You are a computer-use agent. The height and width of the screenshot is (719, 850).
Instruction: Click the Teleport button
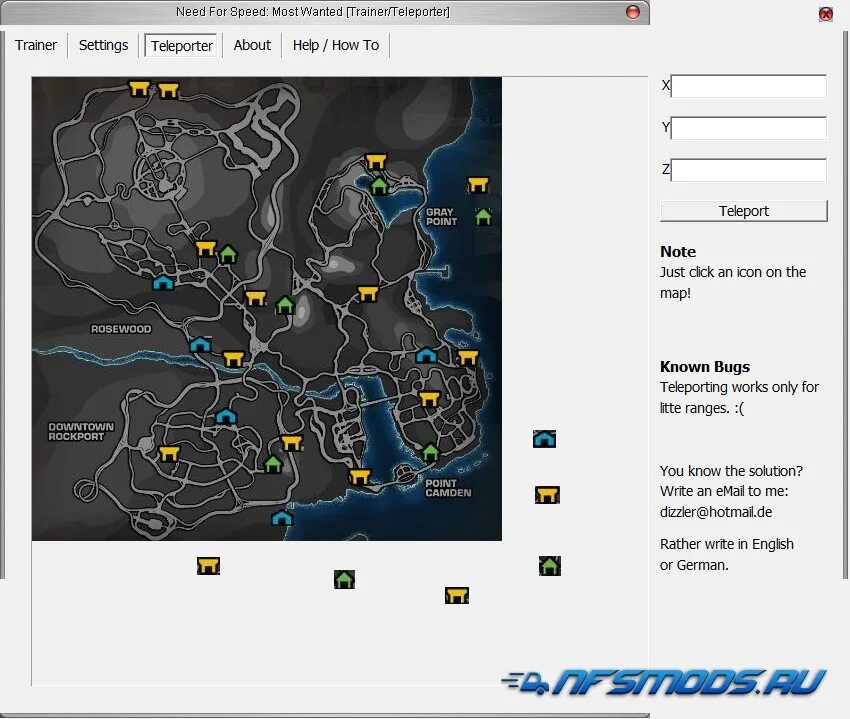(744, 211)
